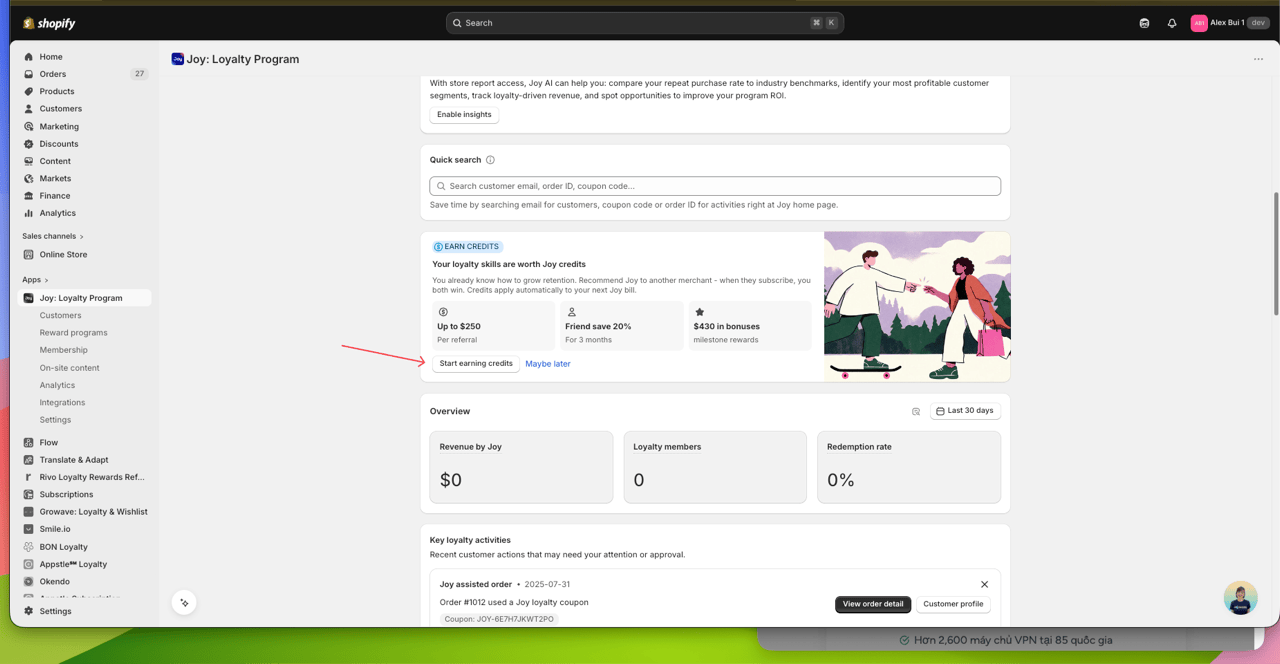Image resolution: width=1280 pixels, height=664 pixels.
Task: Click the Appstle Loyalty icon
Action: (x=29, y=565)
